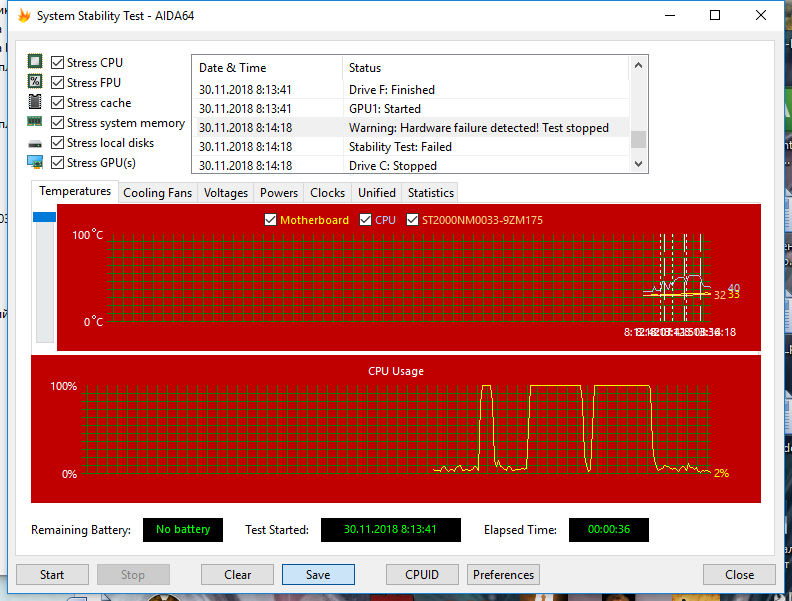The height and width of the screenshot is (601, 792).
Task: Open the Voltages tab
Action: click(x=225, y=193)
